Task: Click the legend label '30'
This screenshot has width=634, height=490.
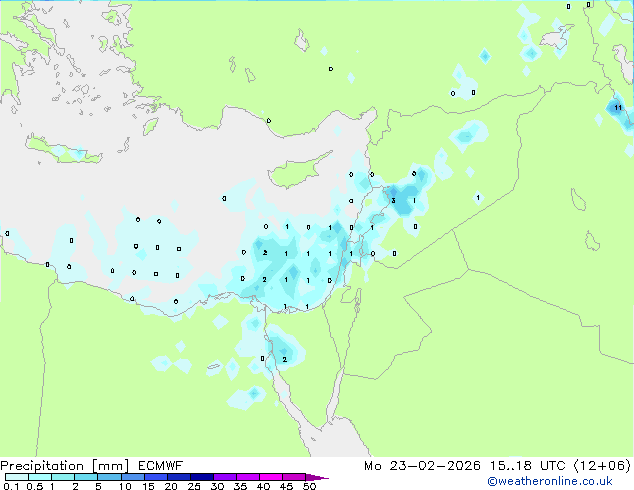Action: 217,486
